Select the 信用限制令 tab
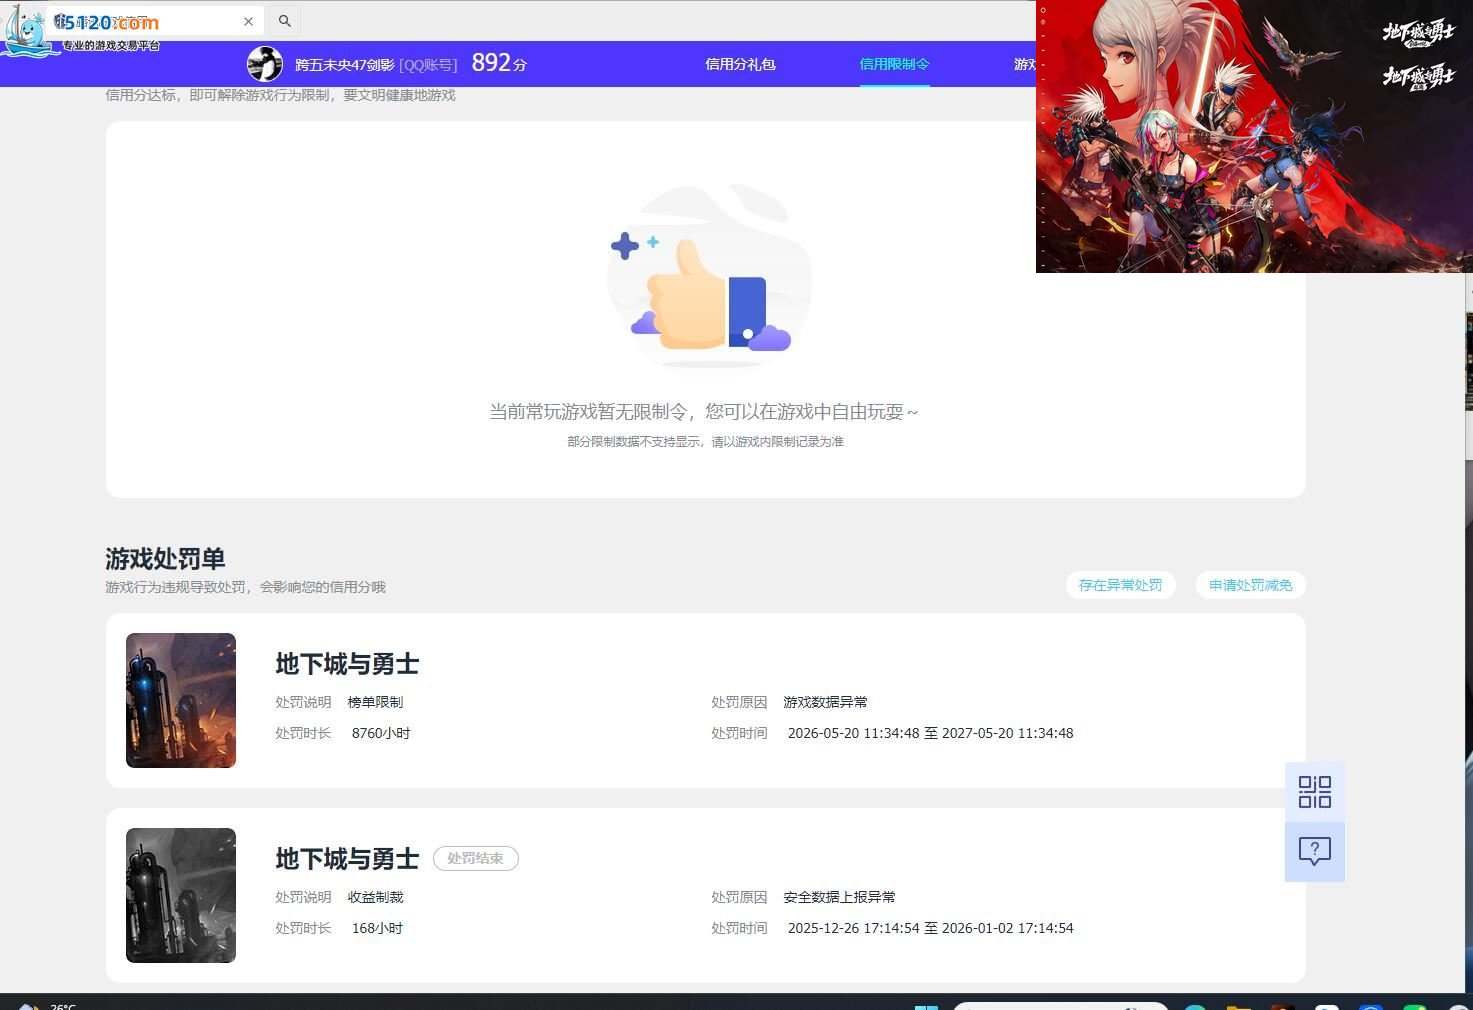Screen dimensions: 1473x1010 [x=894, y=64]
